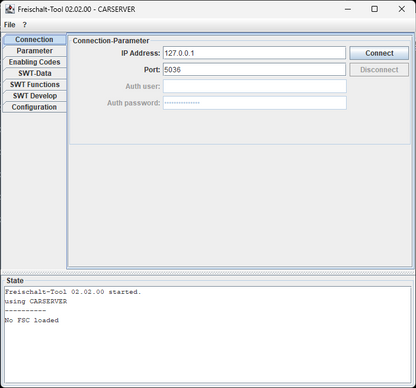The width and height of the screenshot is (416, 388).
Task: Select the SWT Develop tab
Action: click(x=34, y=96)
